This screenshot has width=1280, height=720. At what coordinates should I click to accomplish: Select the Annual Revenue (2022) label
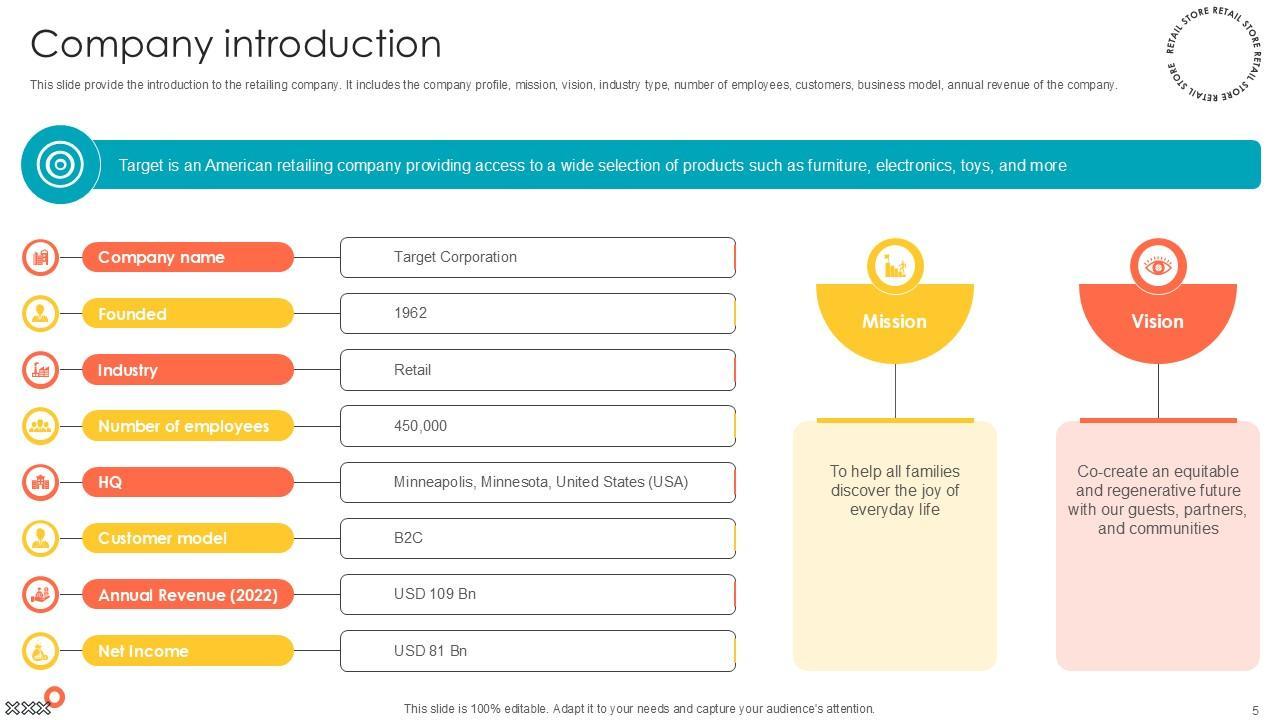[188, 595]
